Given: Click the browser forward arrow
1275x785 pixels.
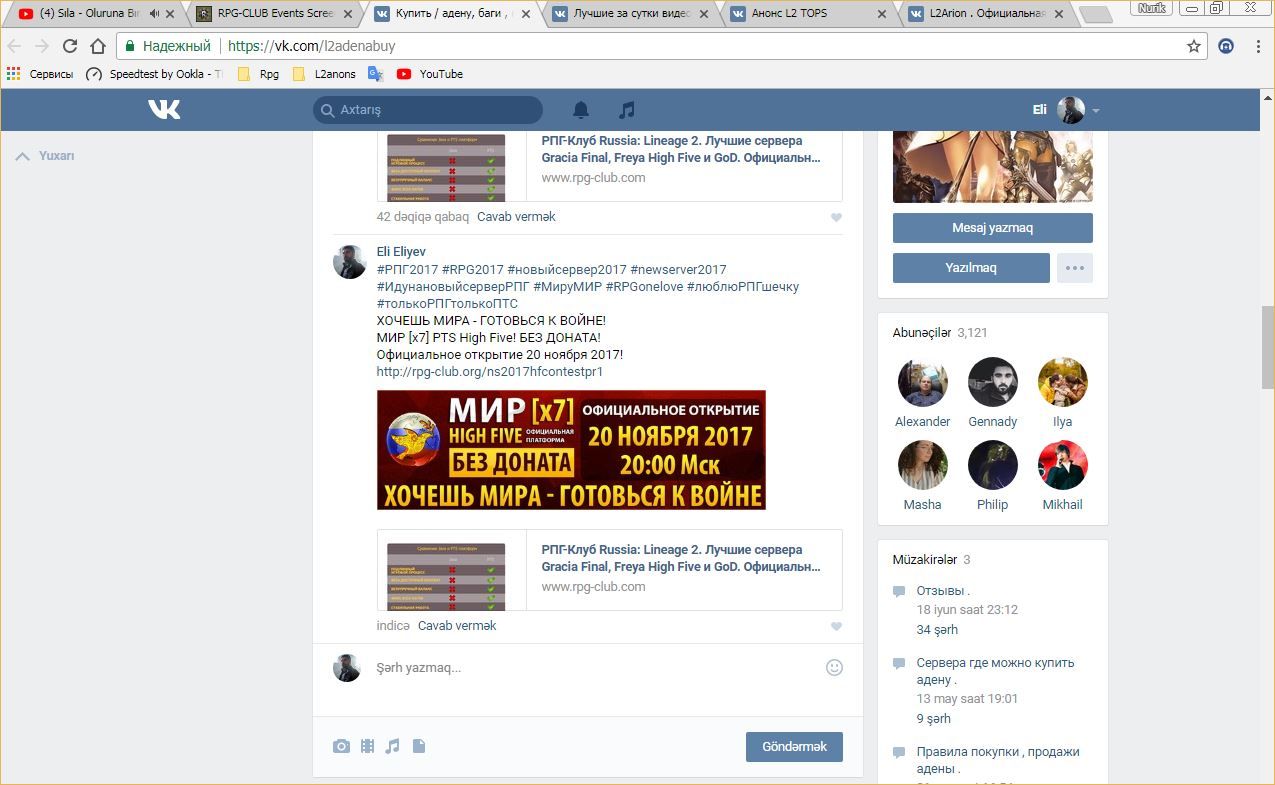Looking at the screenshot, I should pyautogui.click(x=42, y=46).
